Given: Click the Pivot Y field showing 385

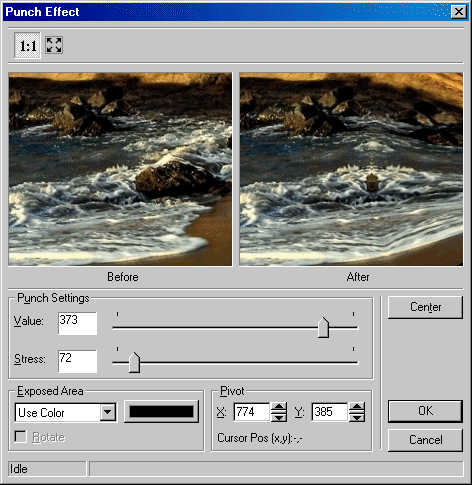Looking at the screenshot, I should click(x=330, y=412).
